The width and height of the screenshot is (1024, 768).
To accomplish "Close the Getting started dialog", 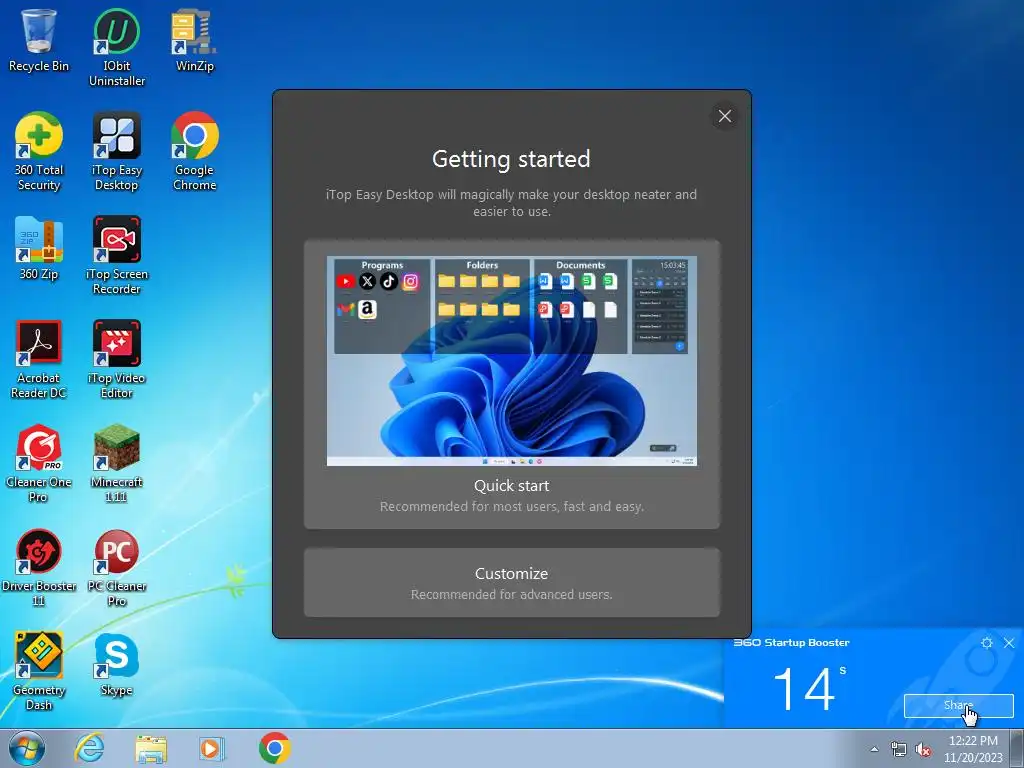I will click(x=725, y=116).
